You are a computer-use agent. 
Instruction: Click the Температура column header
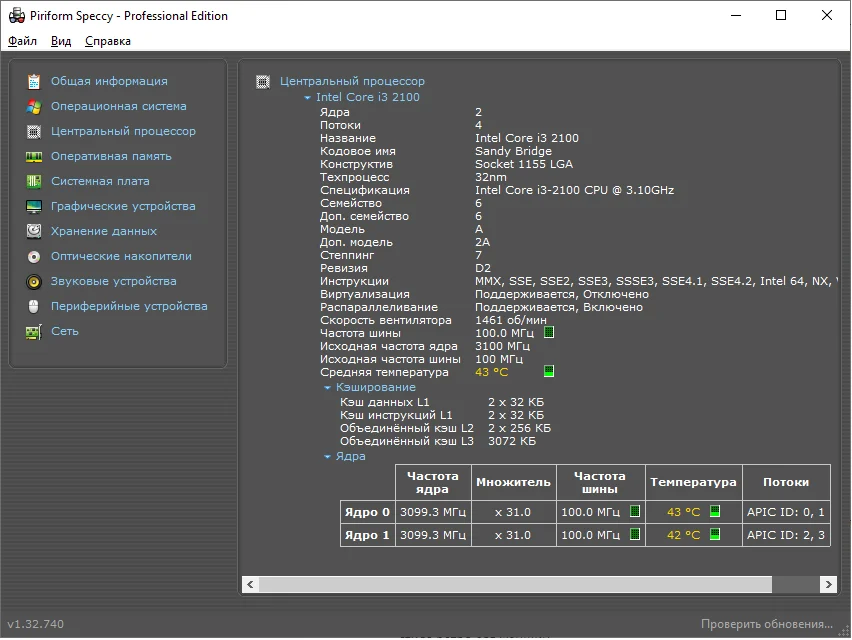click(x=693, y=482)
